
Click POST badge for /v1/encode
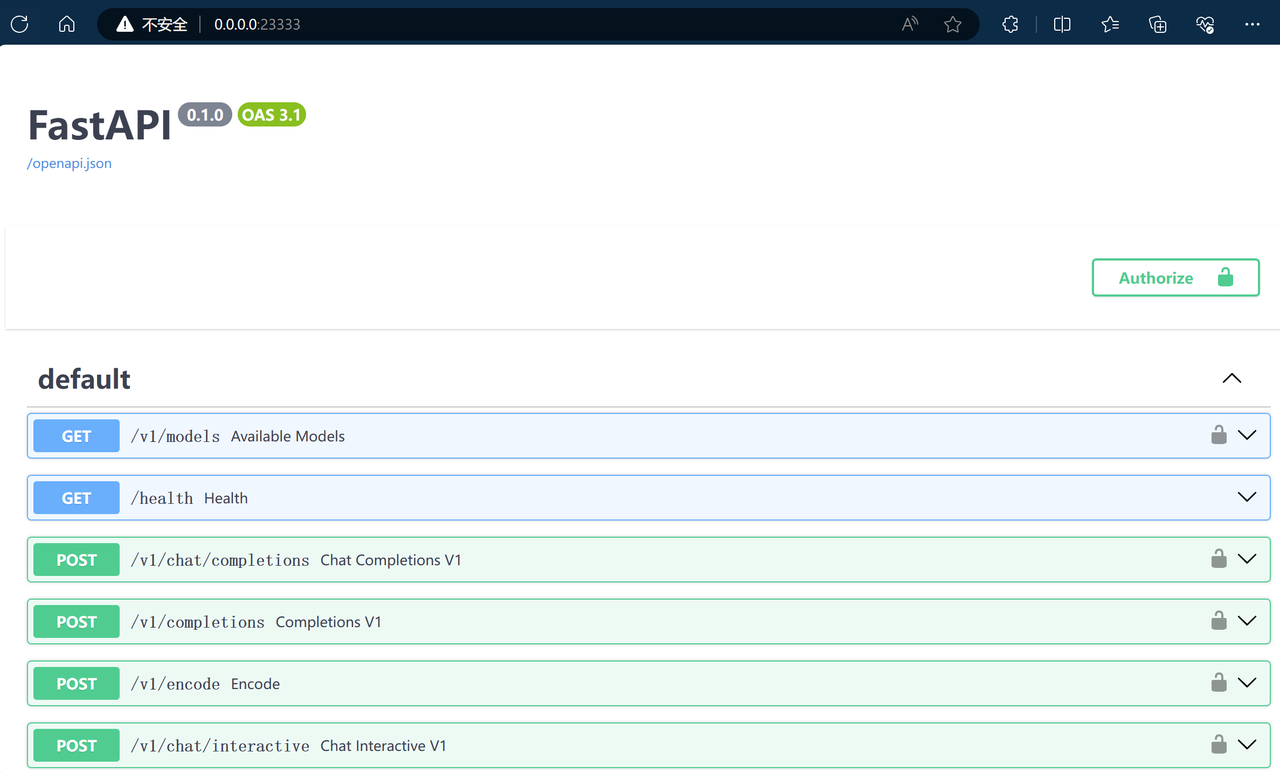(76, 684)
